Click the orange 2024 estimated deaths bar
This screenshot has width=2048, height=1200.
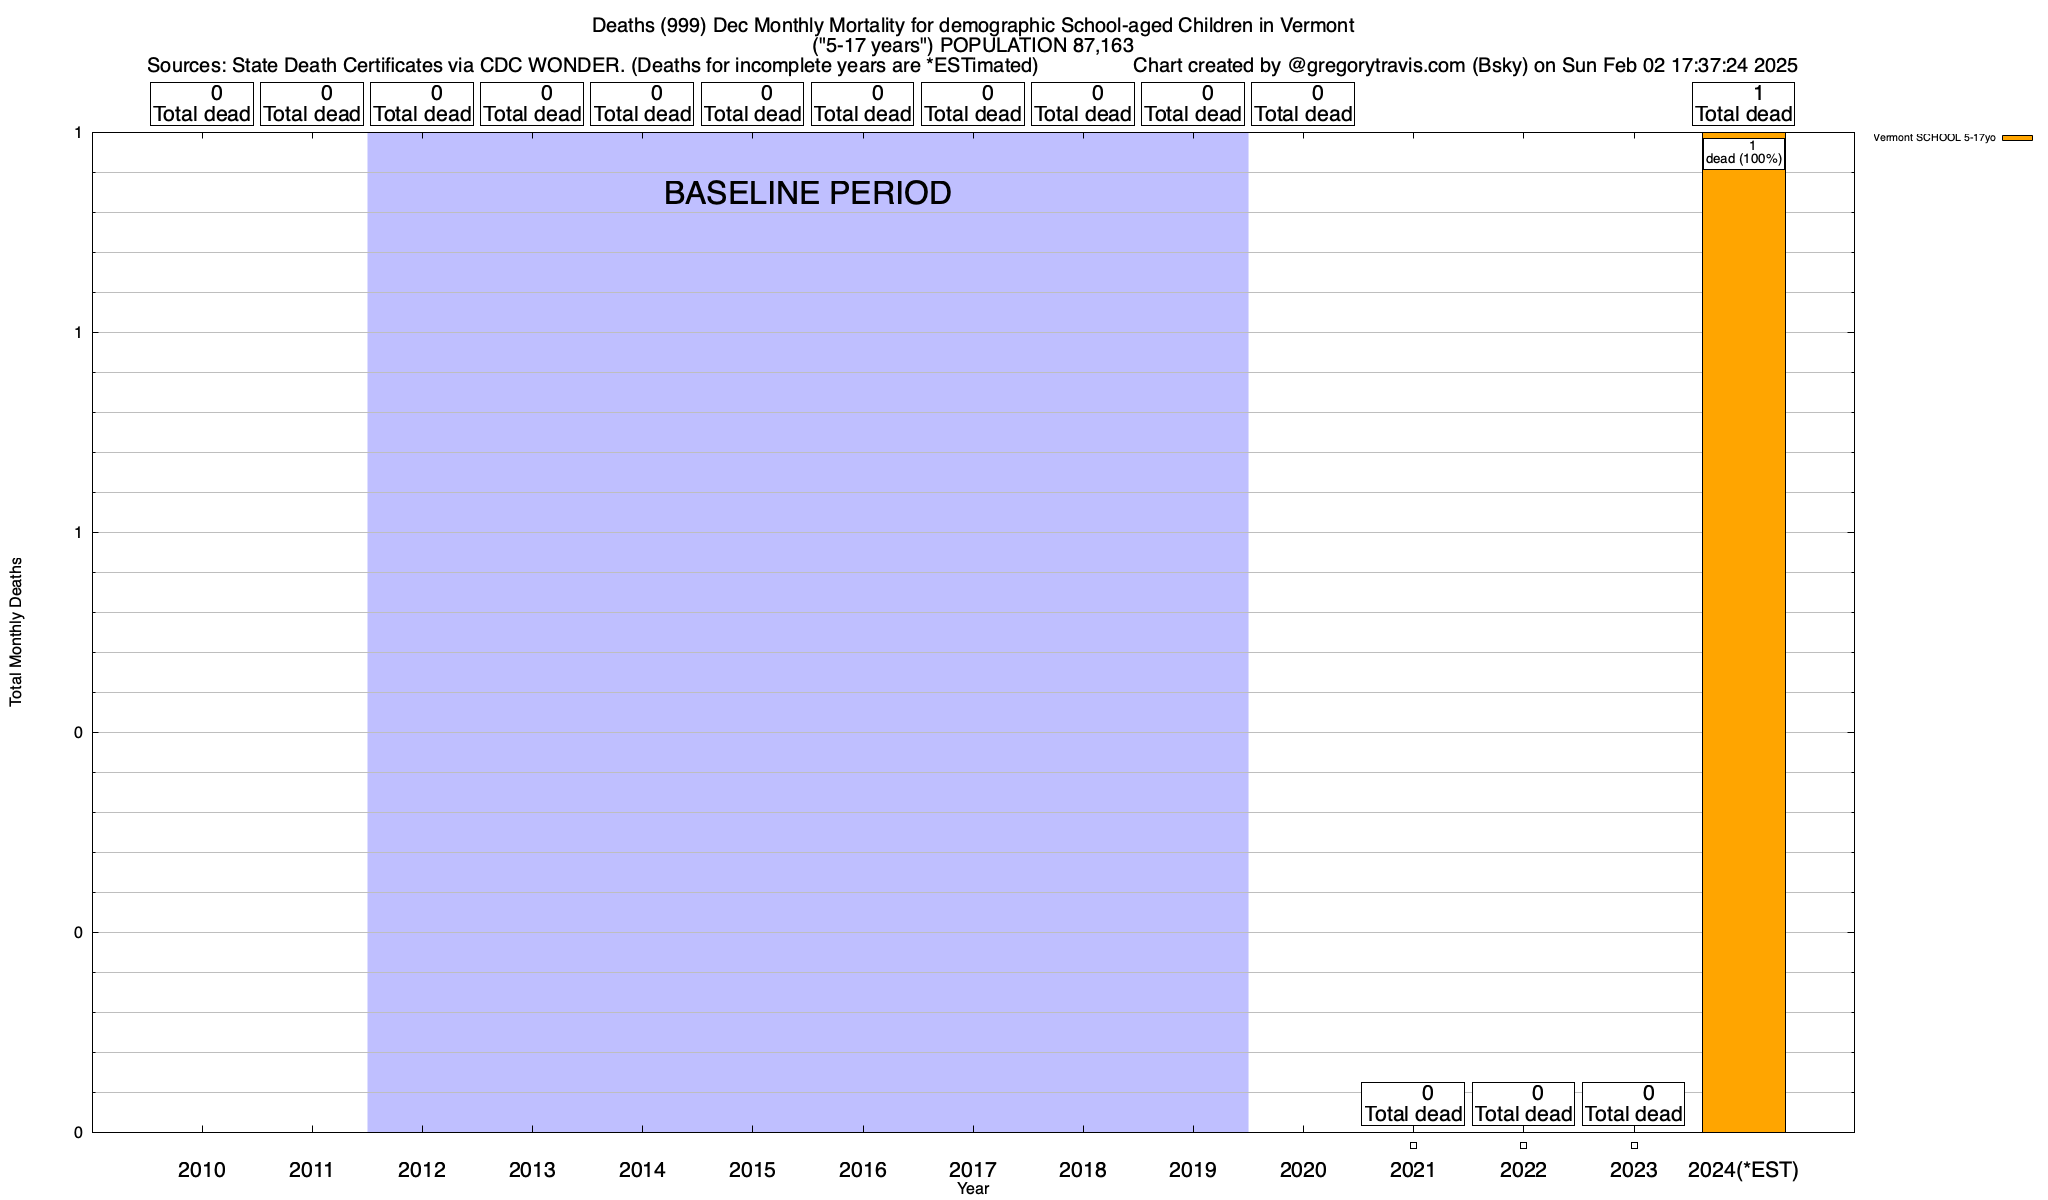pos(1743,650)
